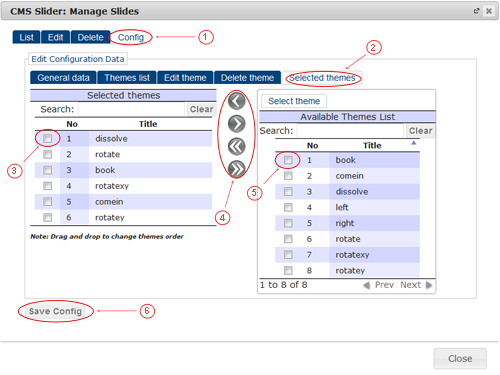The width and height of the screenshot is (500, 375).
Task: Check the book row in Available Themes
Action: [288, 160]
